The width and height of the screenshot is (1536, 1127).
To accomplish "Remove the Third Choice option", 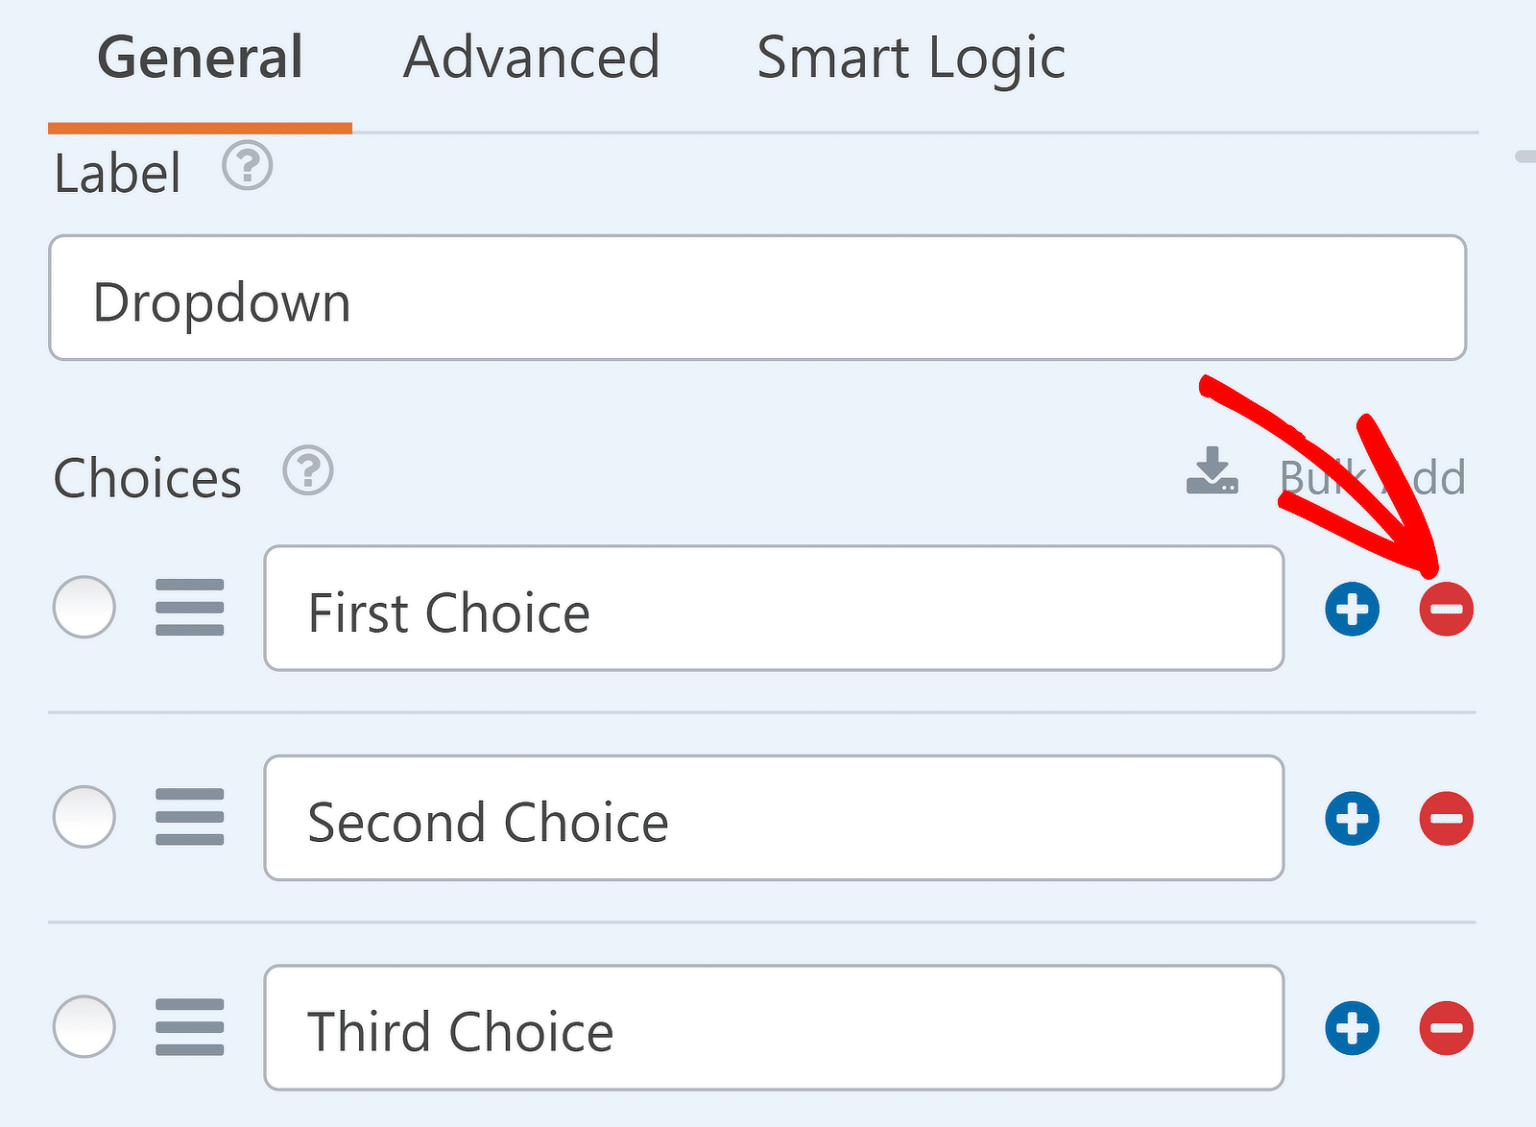I will [1446, 1027].
